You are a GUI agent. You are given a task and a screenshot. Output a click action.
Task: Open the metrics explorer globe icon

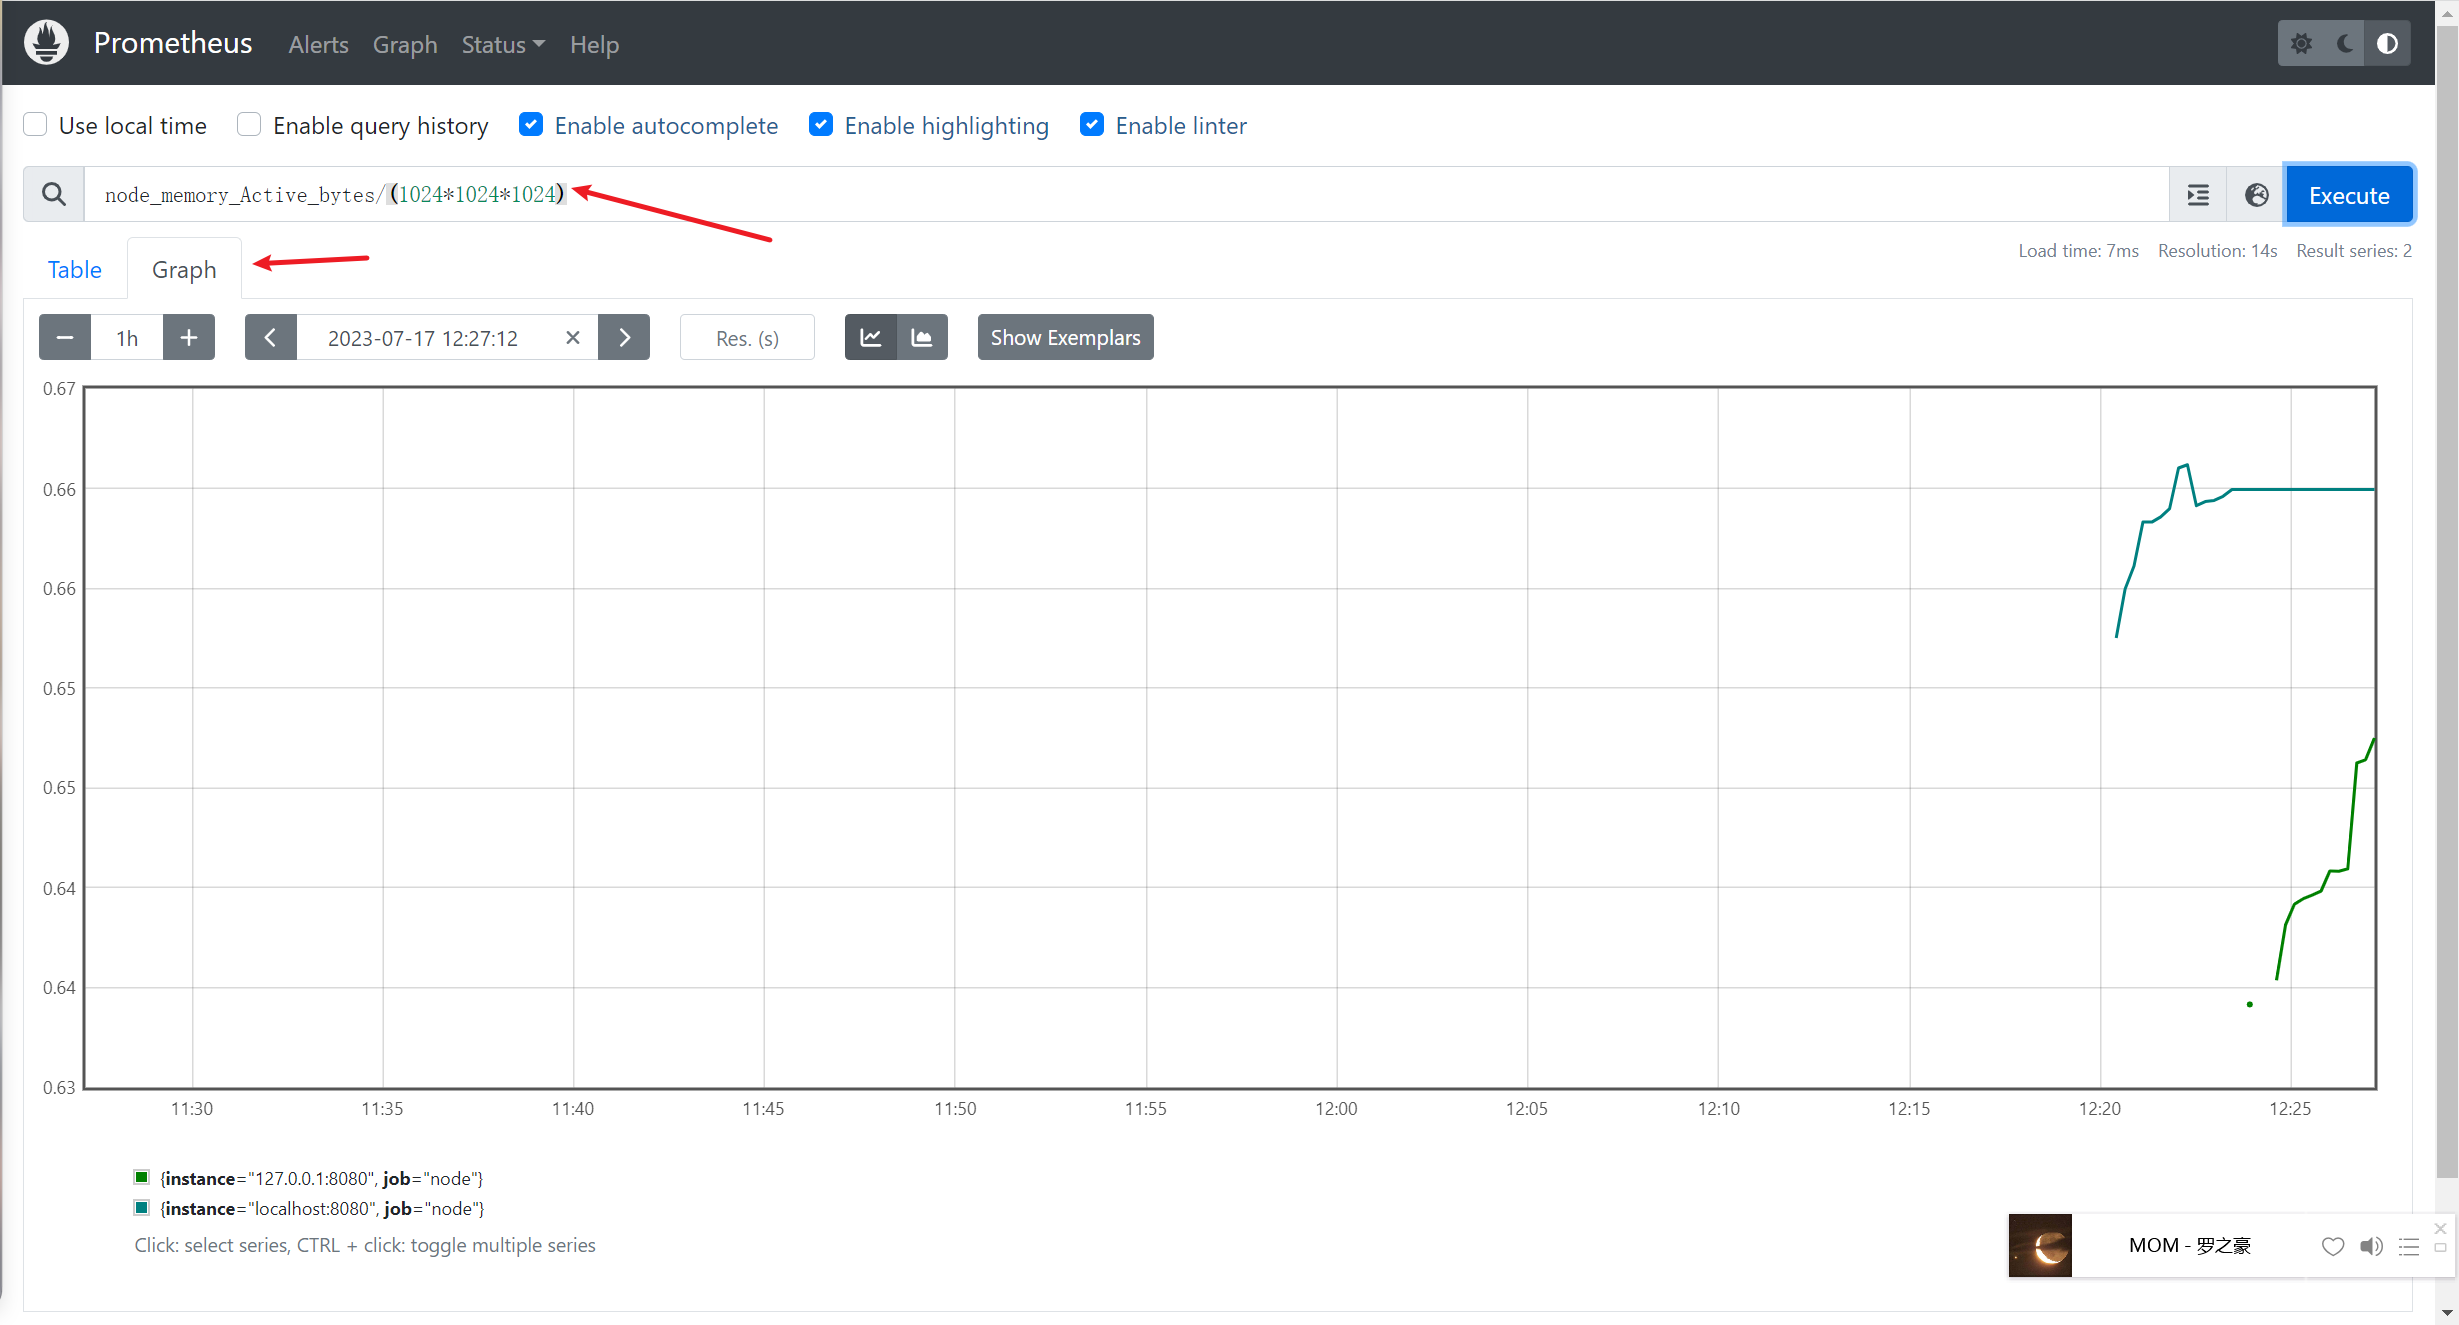(x=2256, y=195)
